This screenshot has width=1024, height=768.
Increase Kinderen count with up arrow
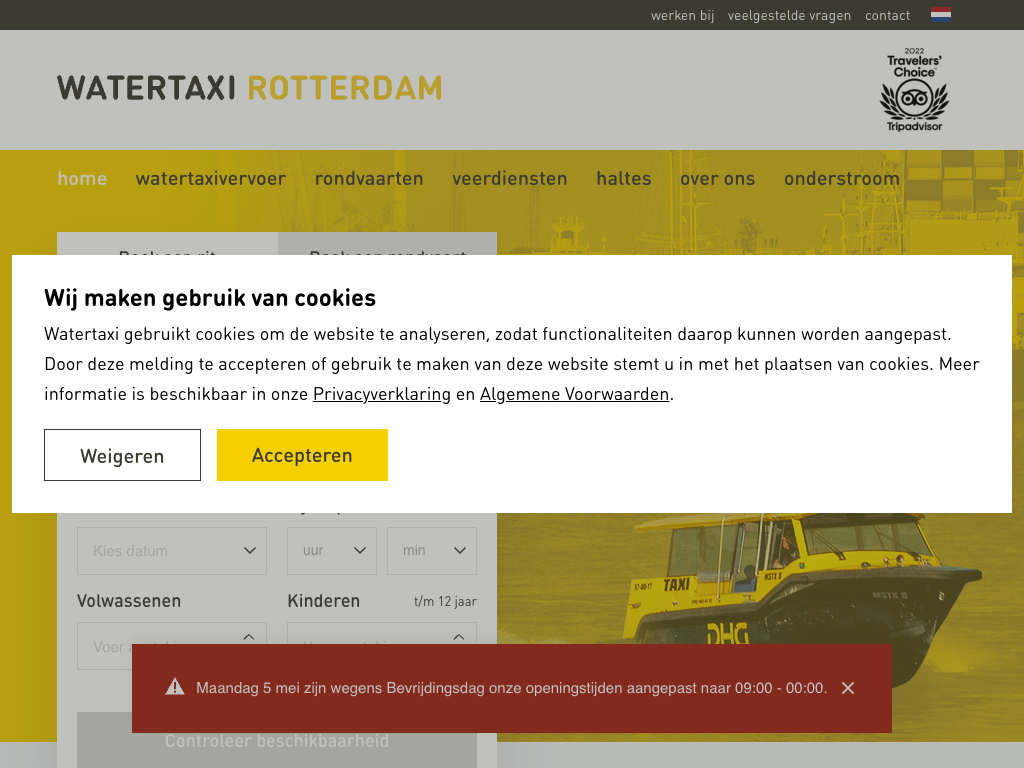(x=459, y=637)
